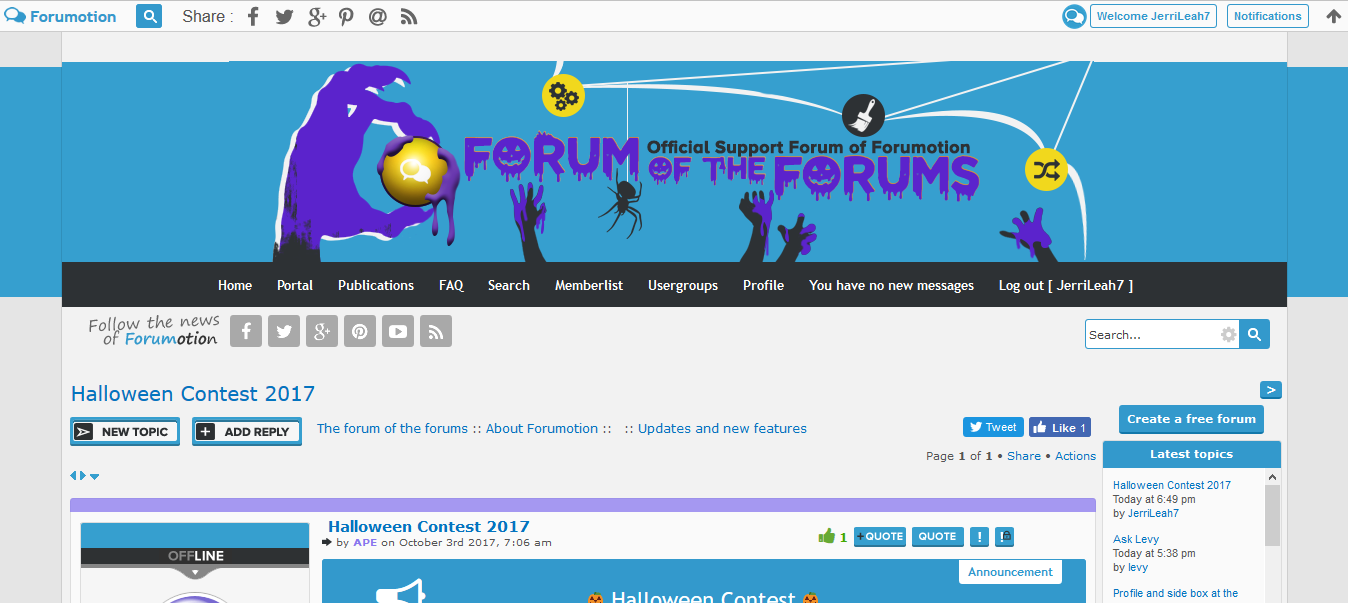Click the Facebook Like button

(x=1060, y=427)
